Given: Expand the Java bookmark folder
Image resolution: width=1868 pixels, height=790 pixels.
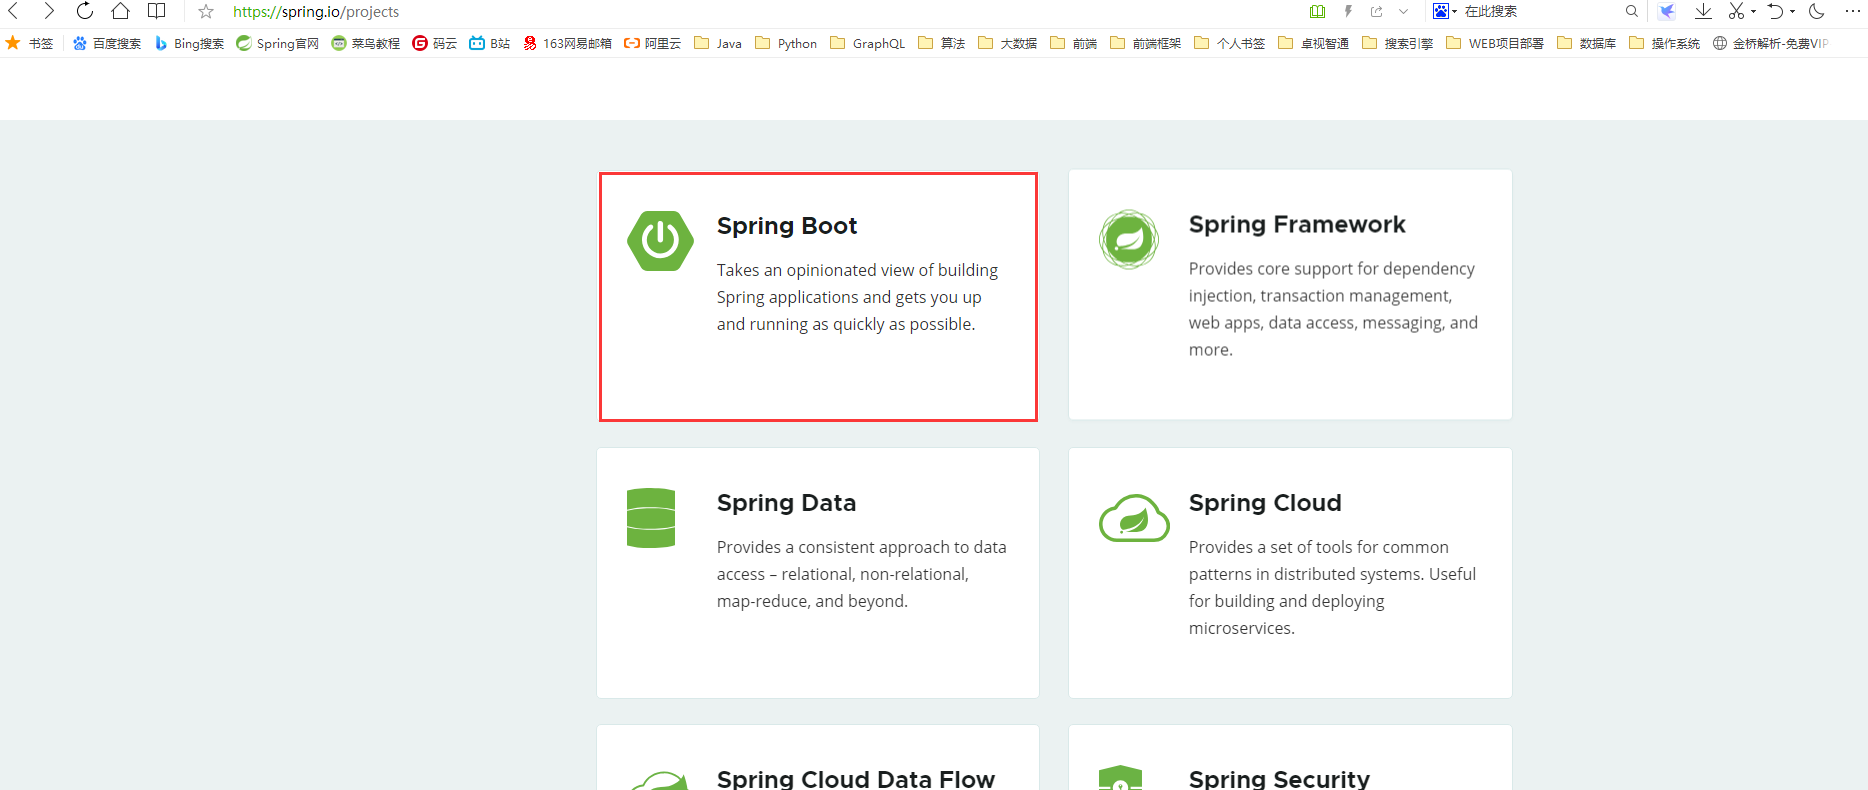Looking at the screenshot, I should coord(718,43).
